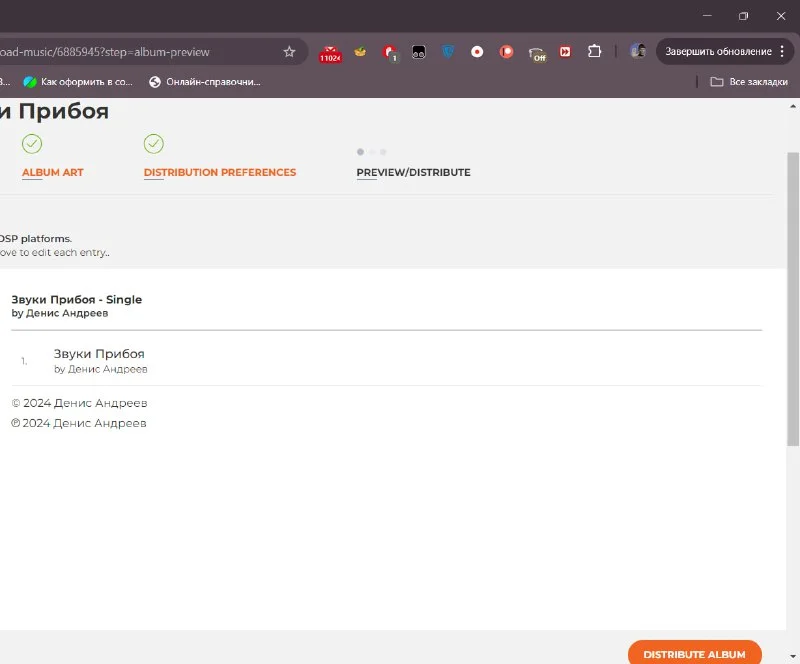Image resolution: width=800 pixels, height=664 pixels.
Task: Bookmark this page with the star icon
Action: pos(289,52)
